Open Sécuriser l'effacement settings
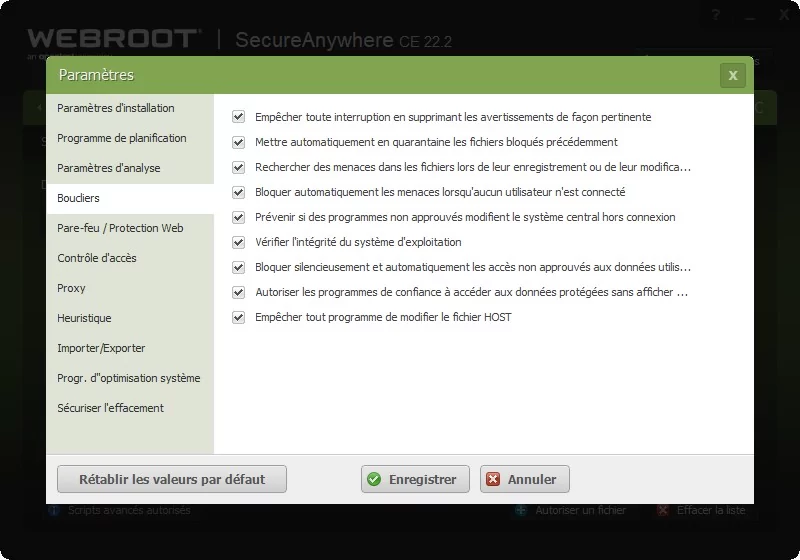 point(110,408)
